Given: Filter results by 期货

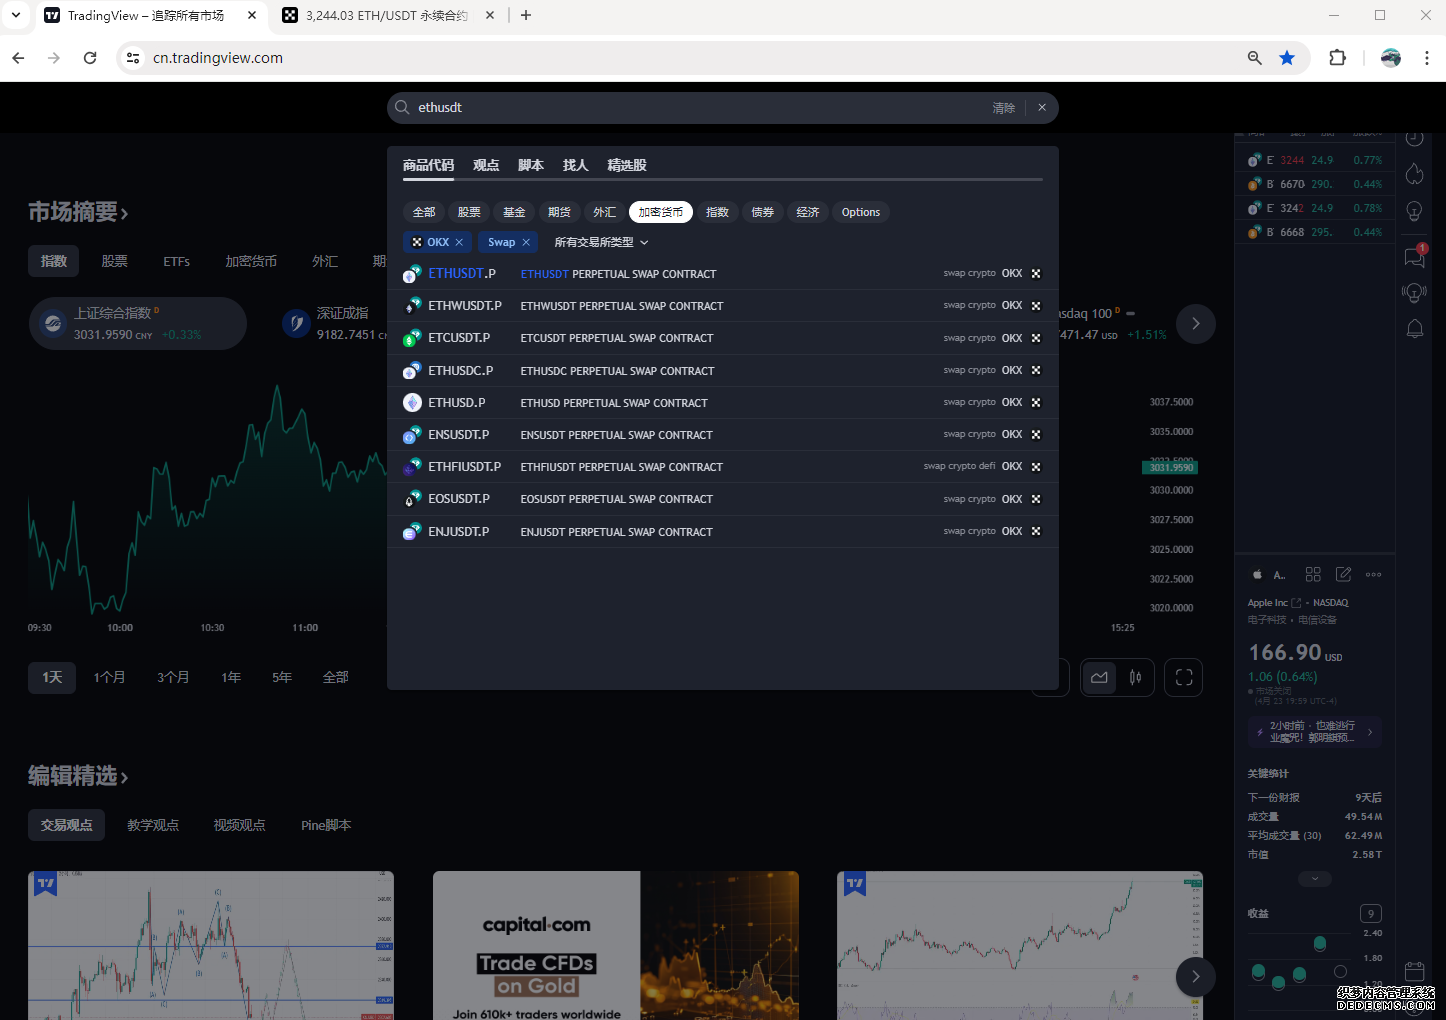Looking at the screenshot, I should coord(559,212).
